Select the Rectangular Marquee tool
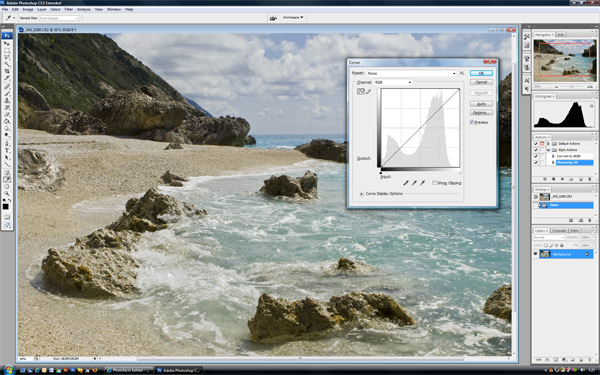Viewport: 600px width, 375px height. [x=7, y=50]
